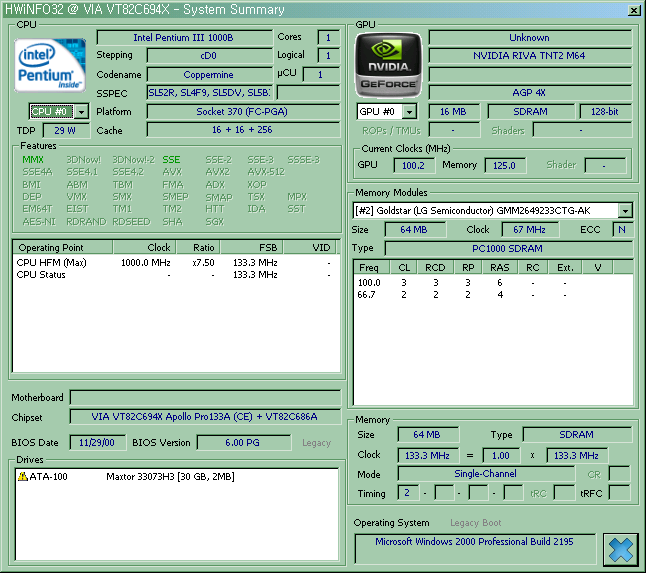This screenshot has height=573, width=646.
Task: Click the Cache field 16 + 16 + 256
Action: (x=243, y=130)
